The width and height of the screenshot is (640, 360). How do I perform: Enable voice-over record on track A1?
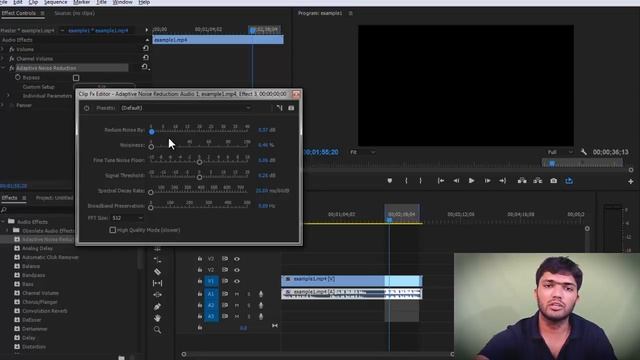coord(261,294)
